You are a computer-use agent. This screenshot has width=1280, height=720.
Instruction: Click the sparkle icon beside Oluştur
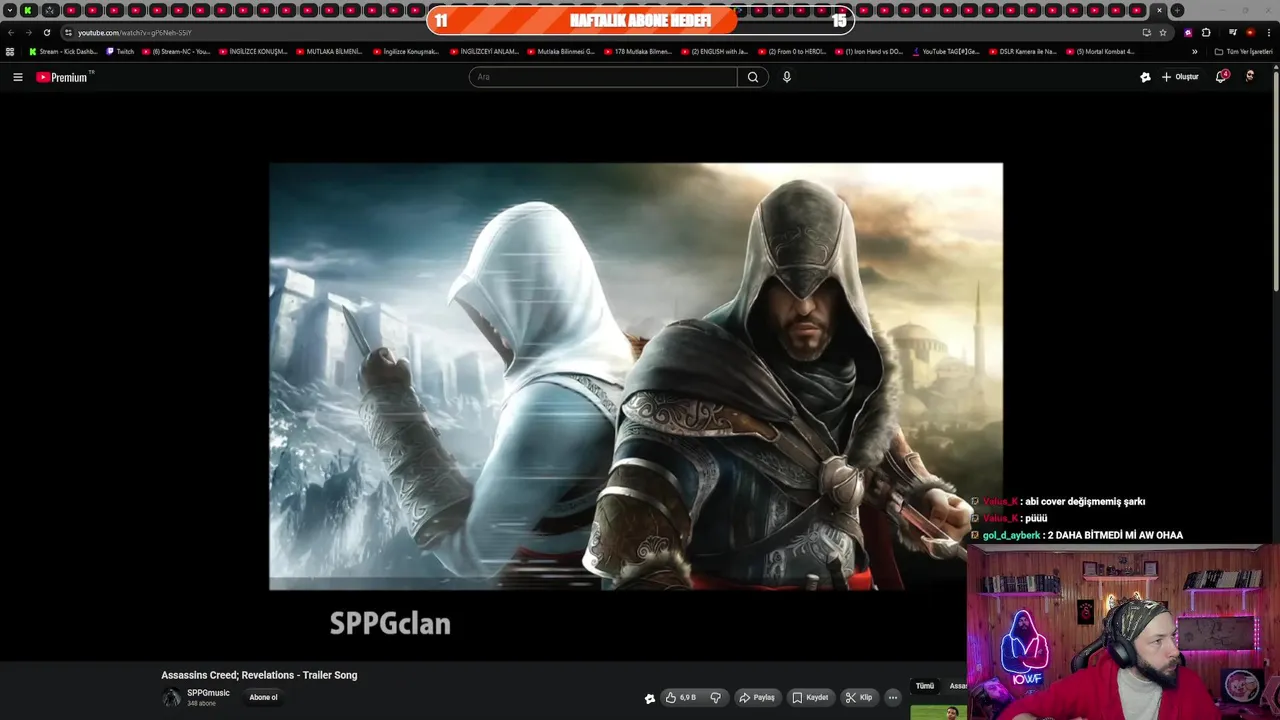(1145, 77)
